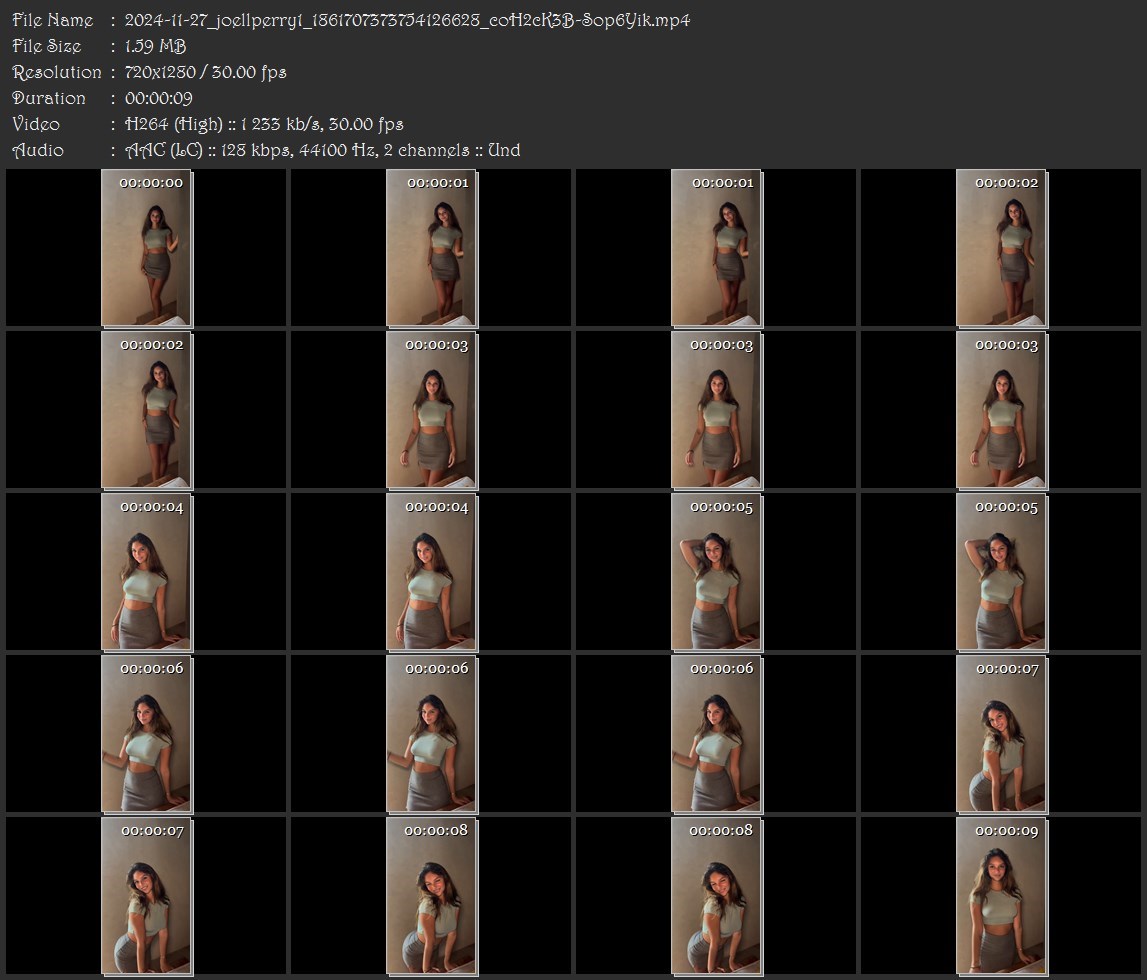Open the first thumbnail stamped 00:00:05
This screenshot has height=980, width=1147.
coord(716,572)
